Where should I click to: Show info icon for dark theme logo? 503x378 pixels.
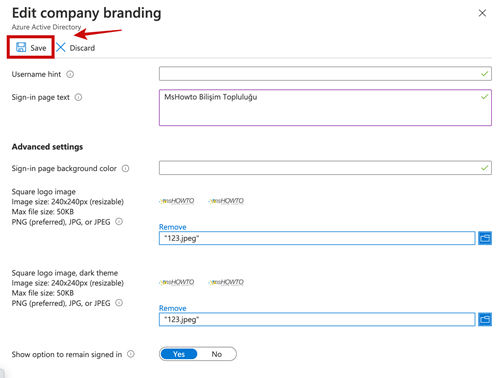click(119, 303)
